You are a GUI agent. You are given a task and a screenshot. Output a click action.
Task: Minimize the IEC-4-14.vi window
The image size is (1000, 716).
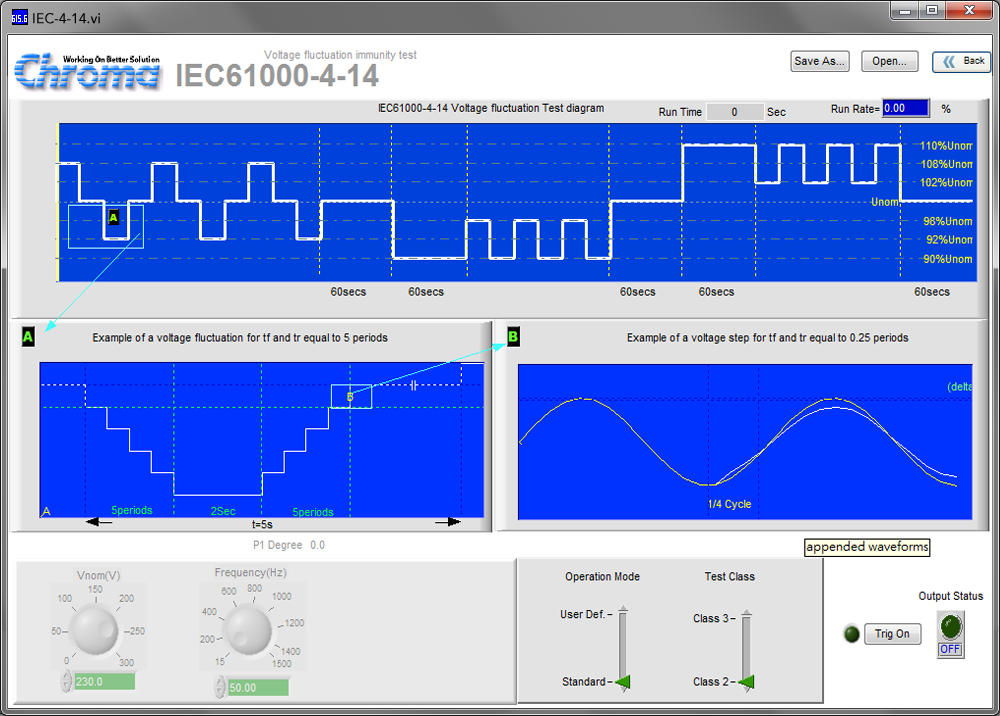coord(904,11)
